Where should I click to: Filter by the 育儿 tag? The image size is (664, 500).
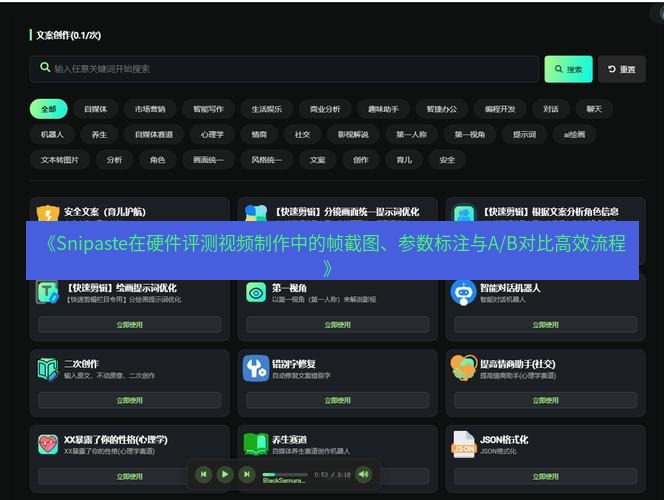click(x=404, y=160)
